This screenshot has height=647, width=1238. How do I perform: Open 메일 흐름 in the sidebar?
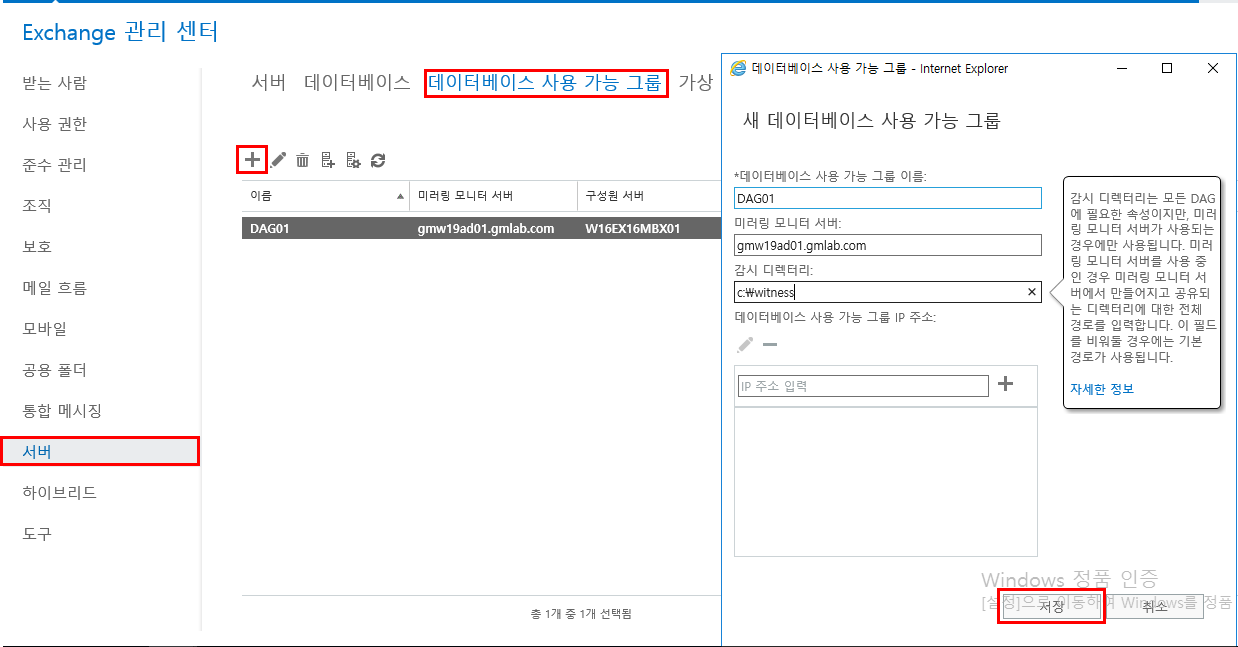[54, 288]
